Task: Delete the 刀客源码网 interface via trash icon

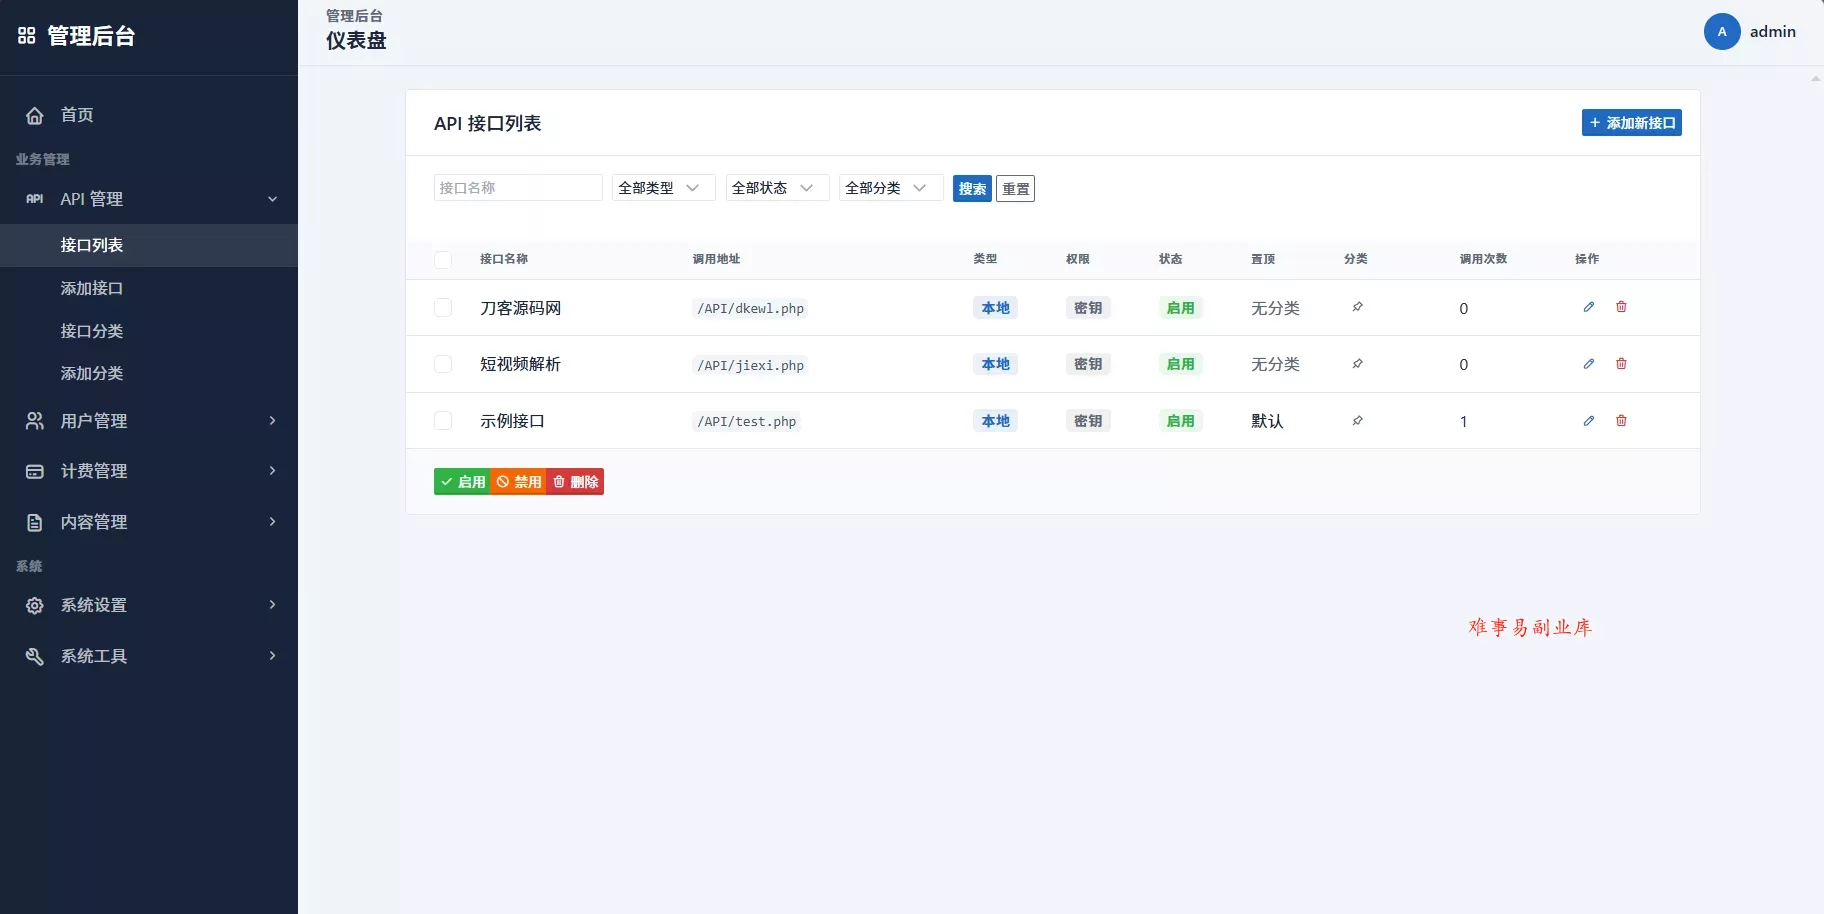Action: click(1621, 307)
